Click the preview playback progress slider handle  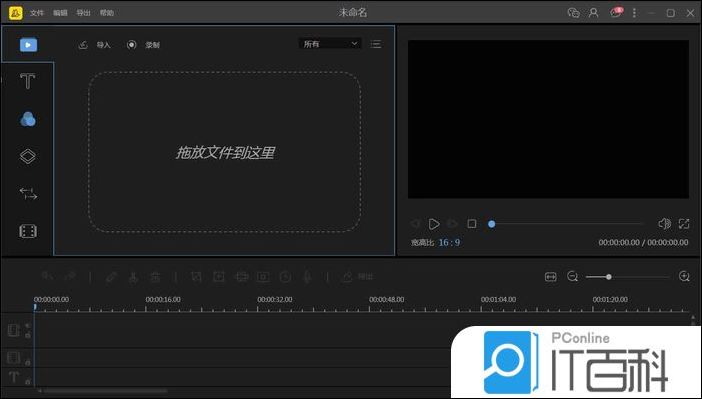pyautogui.click(x=492, y=224)
